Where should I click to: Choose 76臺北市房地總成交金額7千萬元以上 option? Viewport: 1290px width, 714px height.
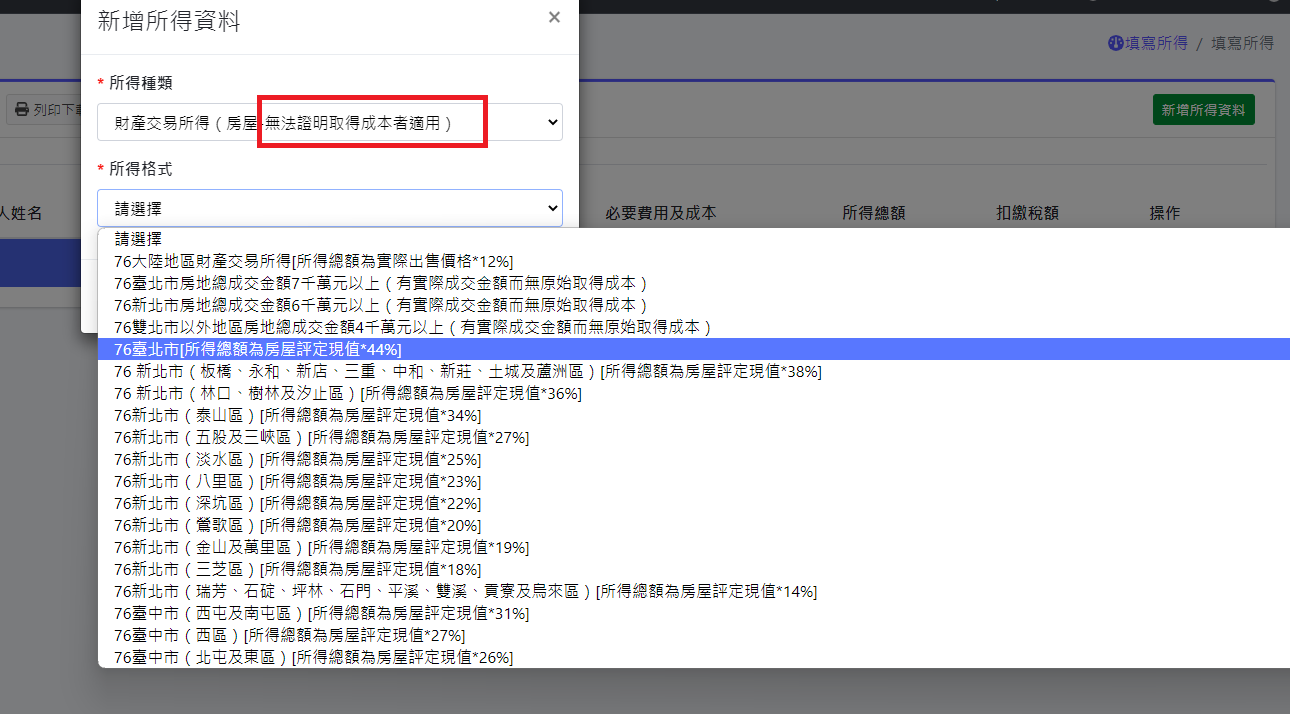[381, 283]
